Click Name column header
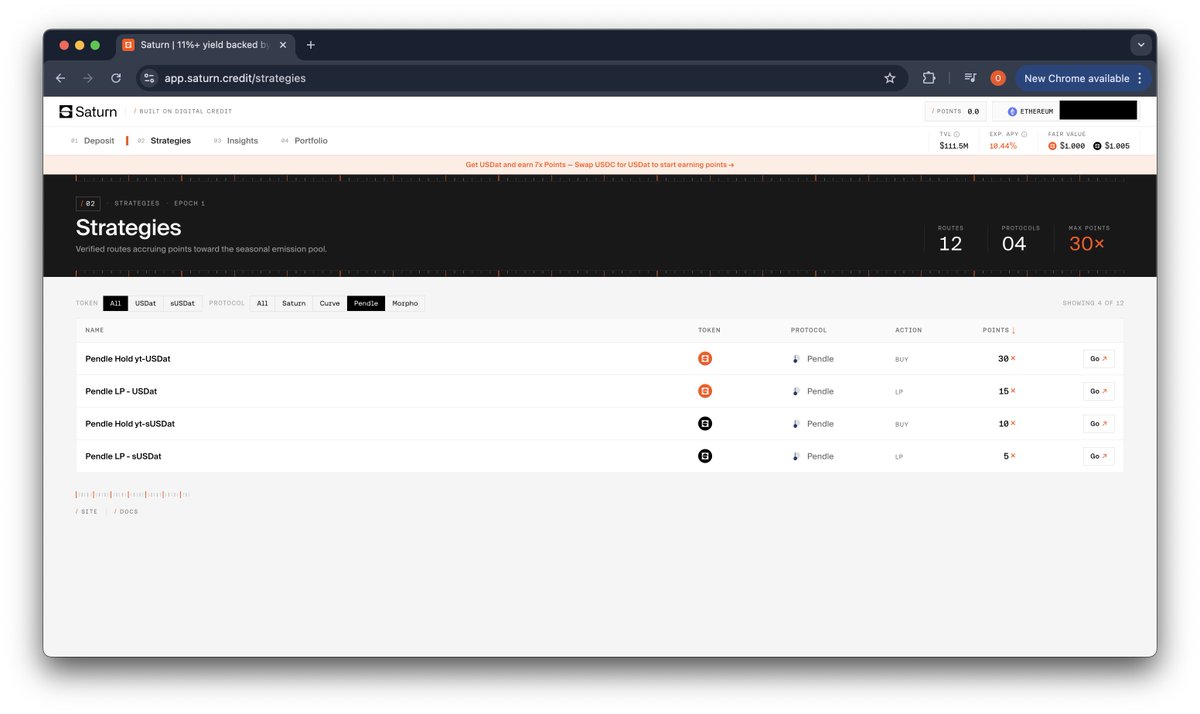This screenshot has width=1200, height=714. [95, 330]
